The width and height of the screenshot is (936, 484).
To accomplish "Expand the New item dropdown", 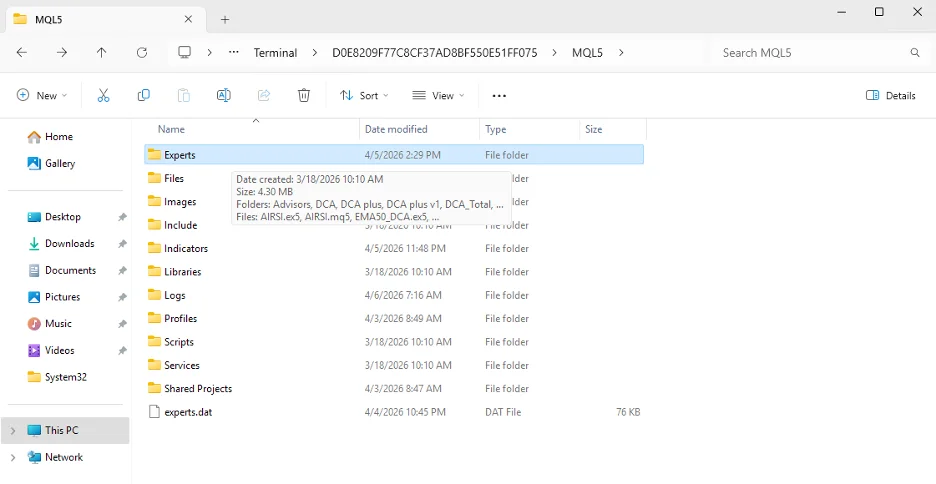I will [42, 95].
